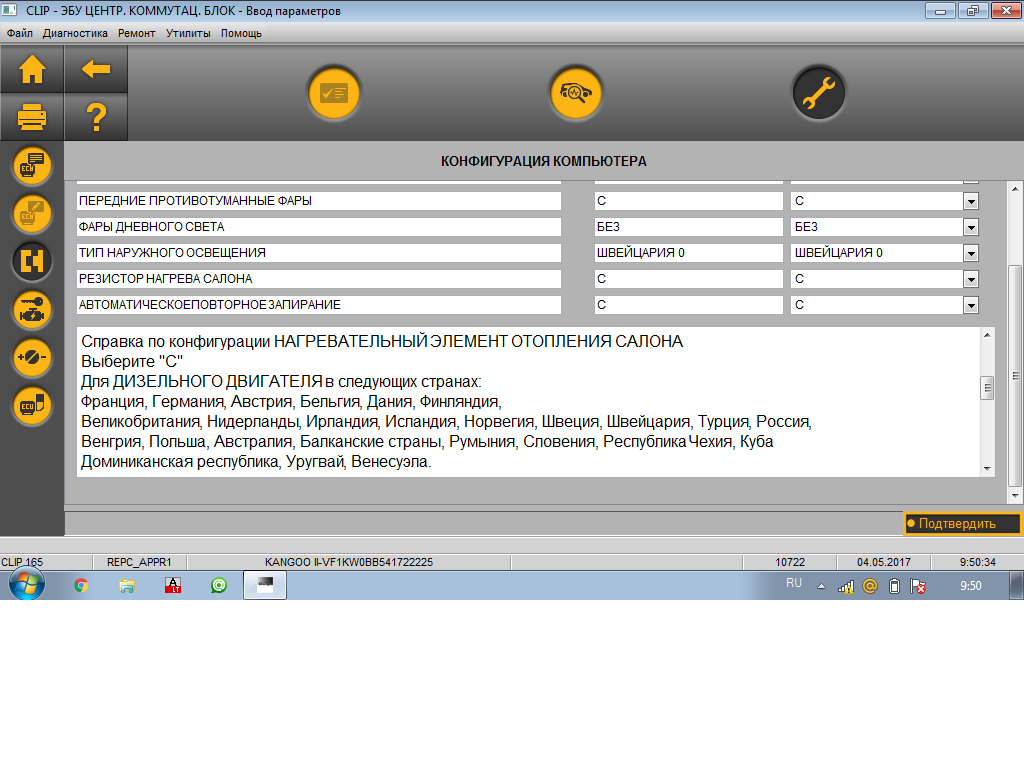1024x768 pixels.
Task: Expand АВТОМАТИЧЕСКОЕ ПОВТОРНОЕ ЗАПИРАНИЕ dropdown arrow
Action: click(x=971, y=305)
